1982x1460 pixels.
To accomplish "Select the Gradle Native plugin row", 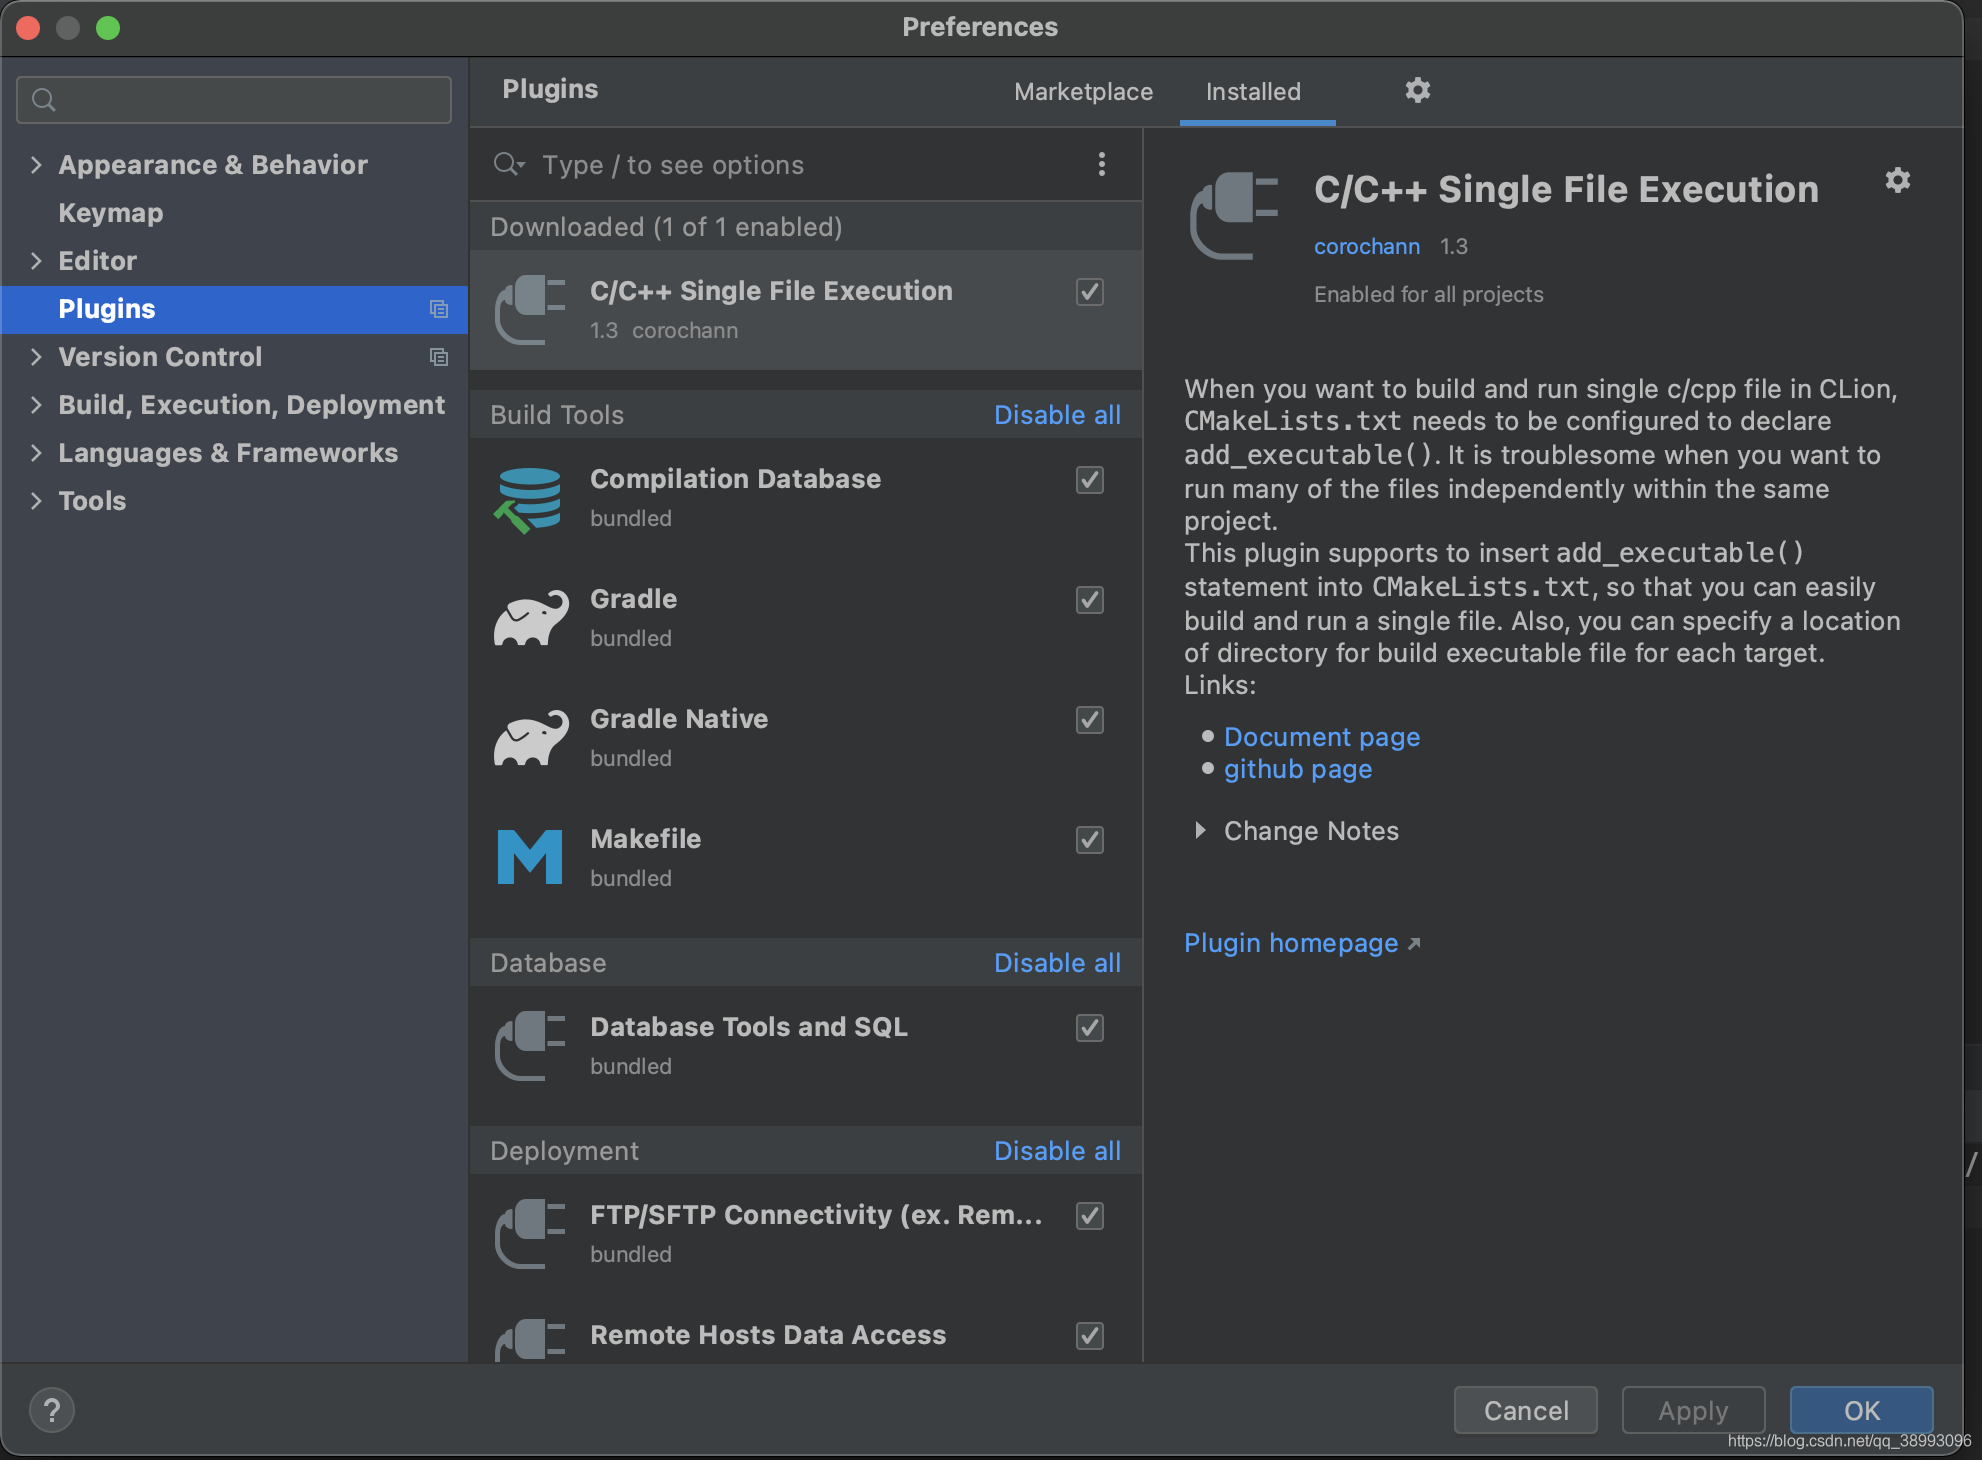I will coord(806,738).
